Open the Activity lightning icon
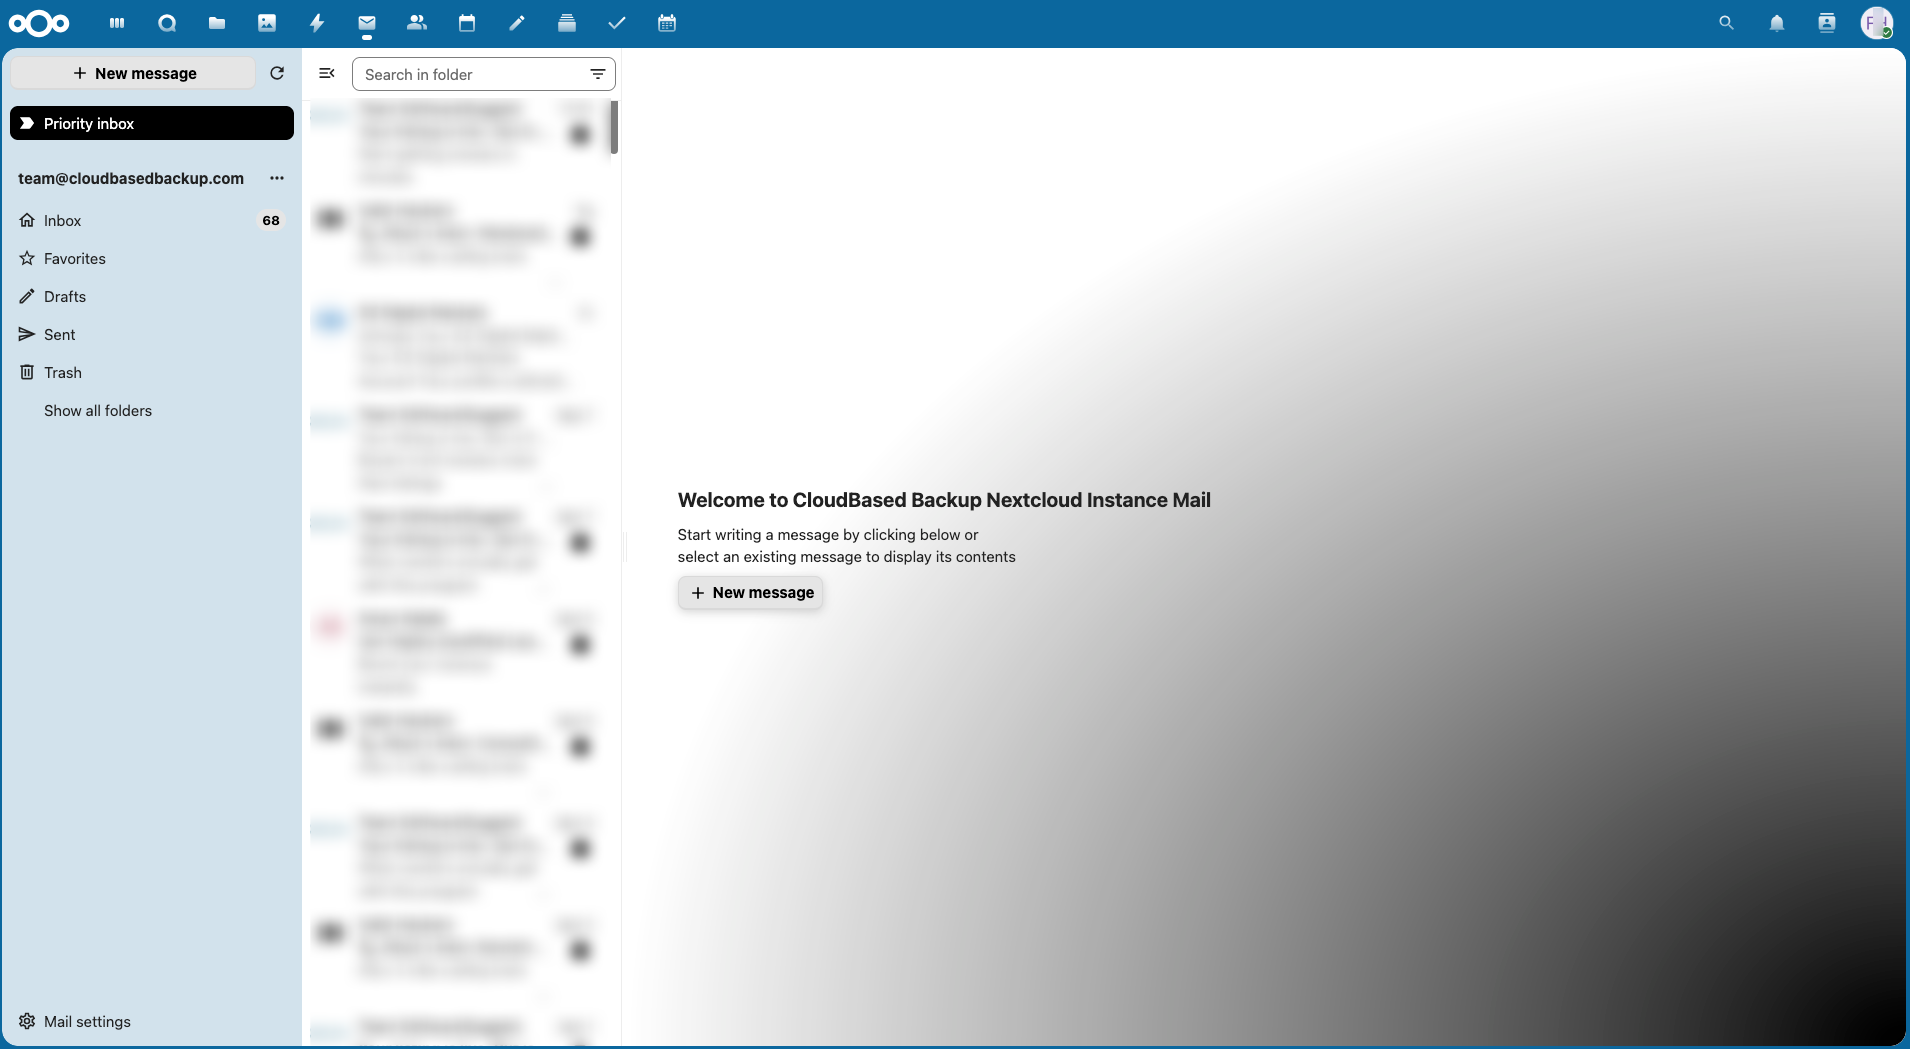Image resolution: width=1910 pixels, height=1049 pixels. coord(317,23)
